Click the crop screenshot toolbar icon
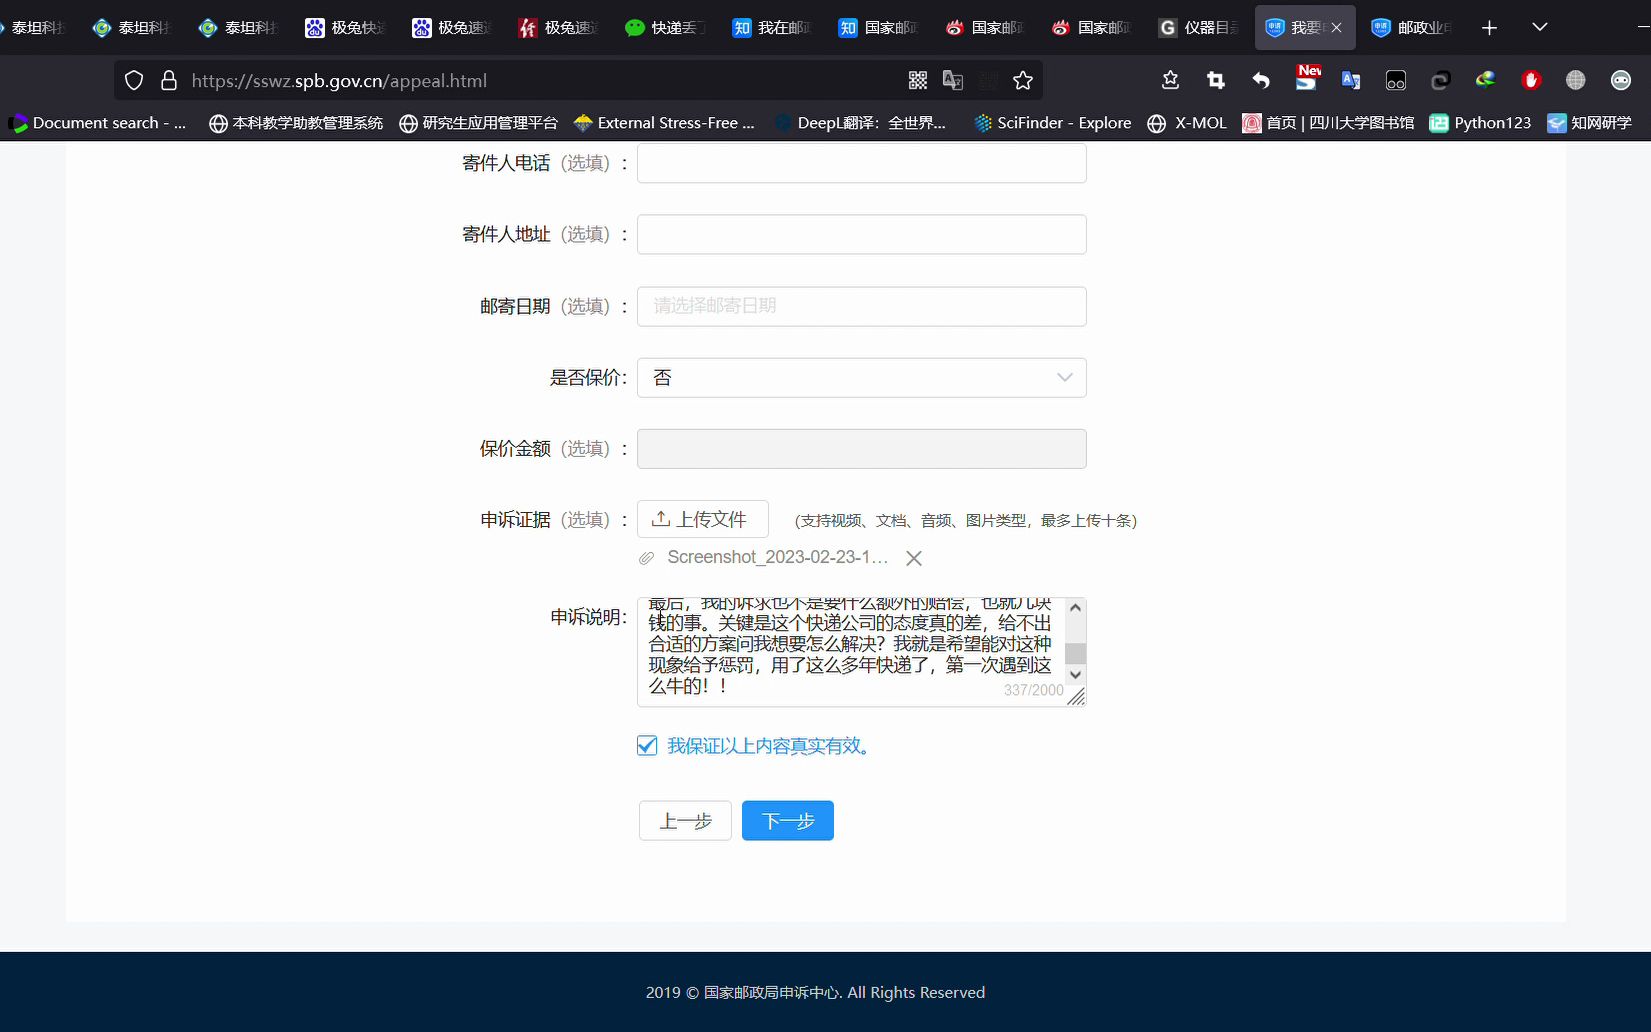This screenshot has height=1032, width=1651. [x=1215, y=80]
